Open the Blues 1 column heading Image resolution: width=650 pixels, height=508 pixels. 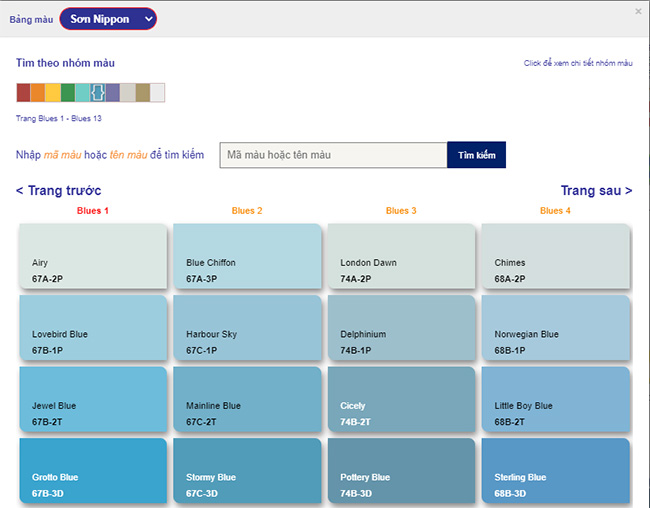pyautogui.click(x=92, y=211)
